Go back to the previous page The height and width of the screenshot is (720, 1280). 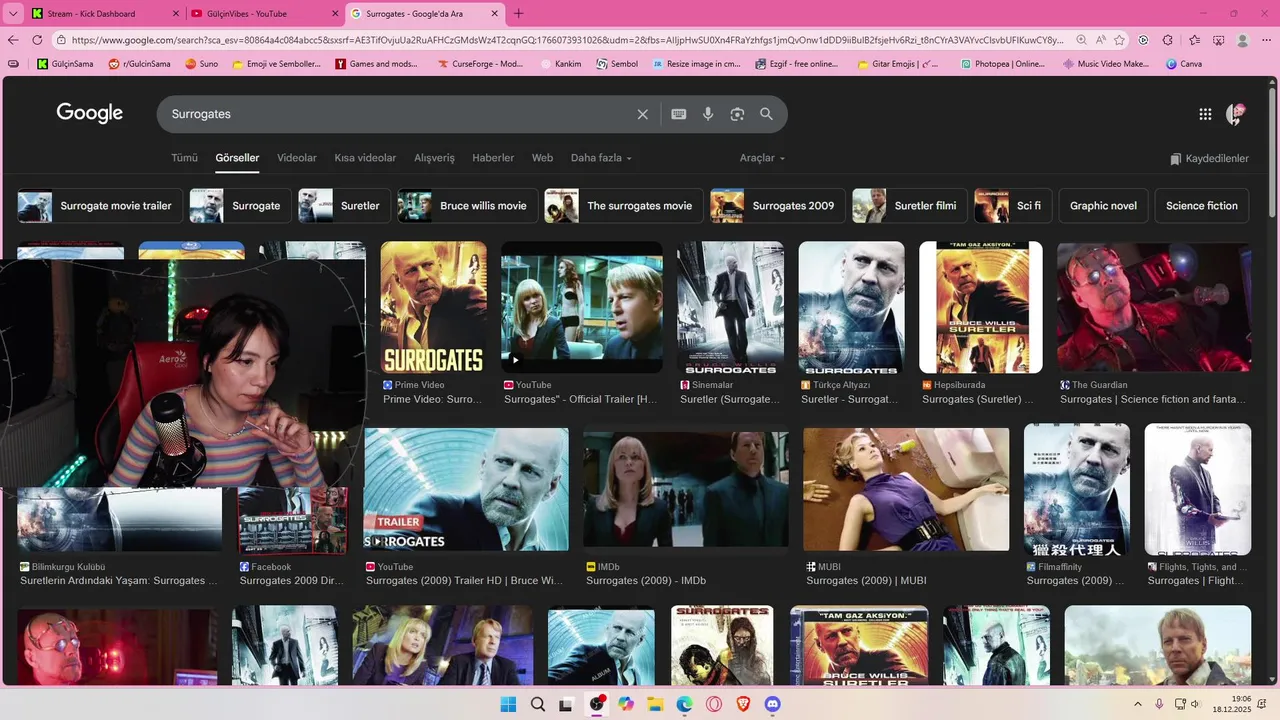(13, 40)
